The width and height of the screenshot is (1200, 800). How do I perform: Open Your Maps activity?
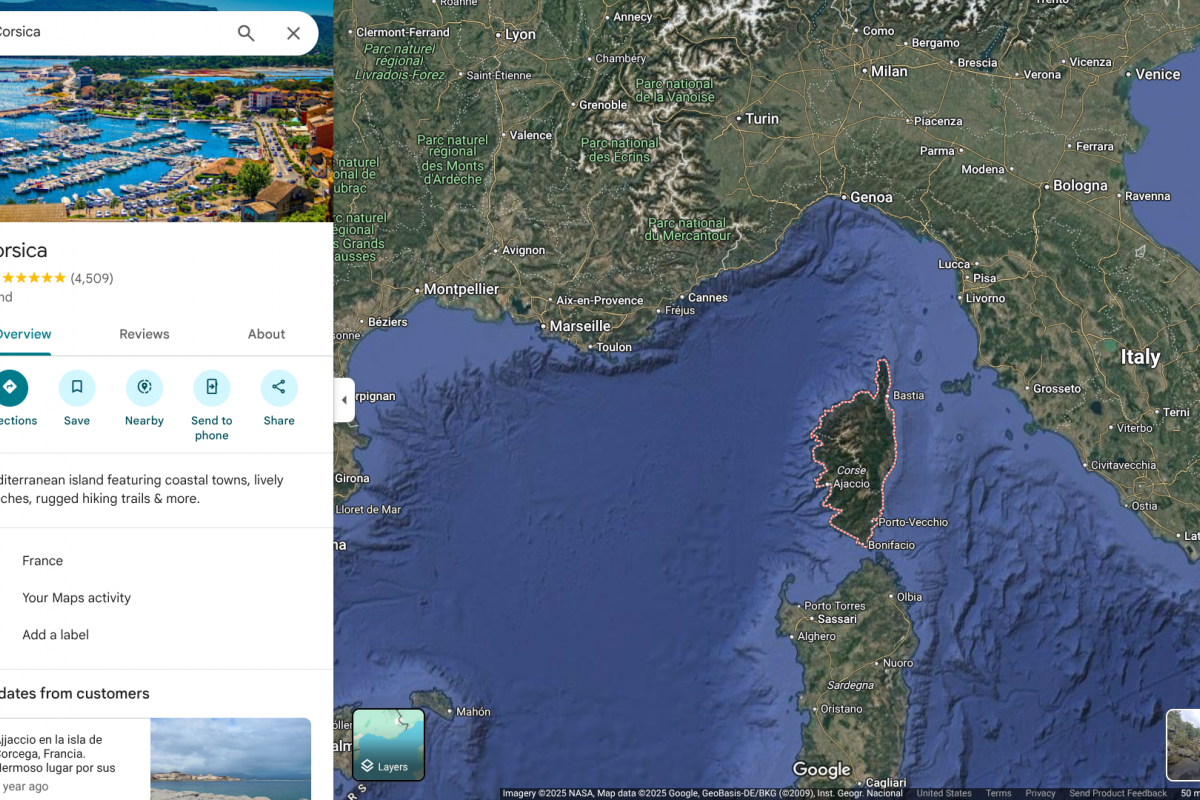click(x=76, y=598)
